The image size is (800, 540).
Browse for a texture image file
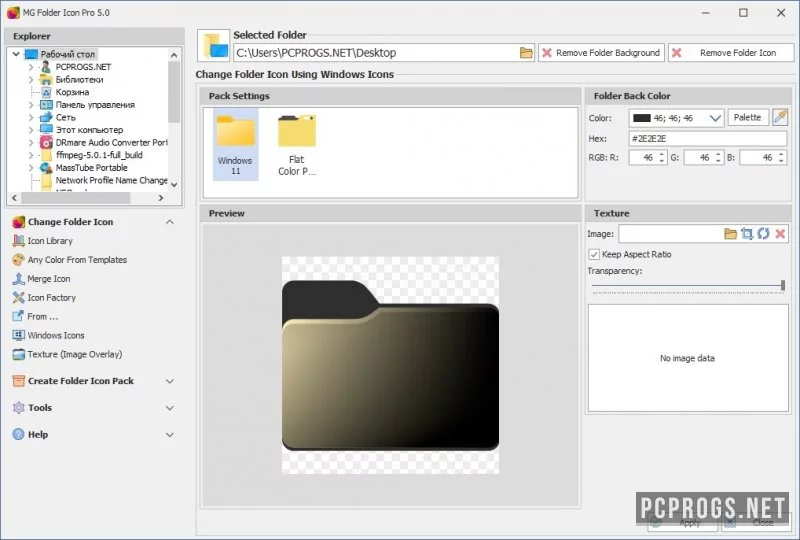tap(730, 234)
